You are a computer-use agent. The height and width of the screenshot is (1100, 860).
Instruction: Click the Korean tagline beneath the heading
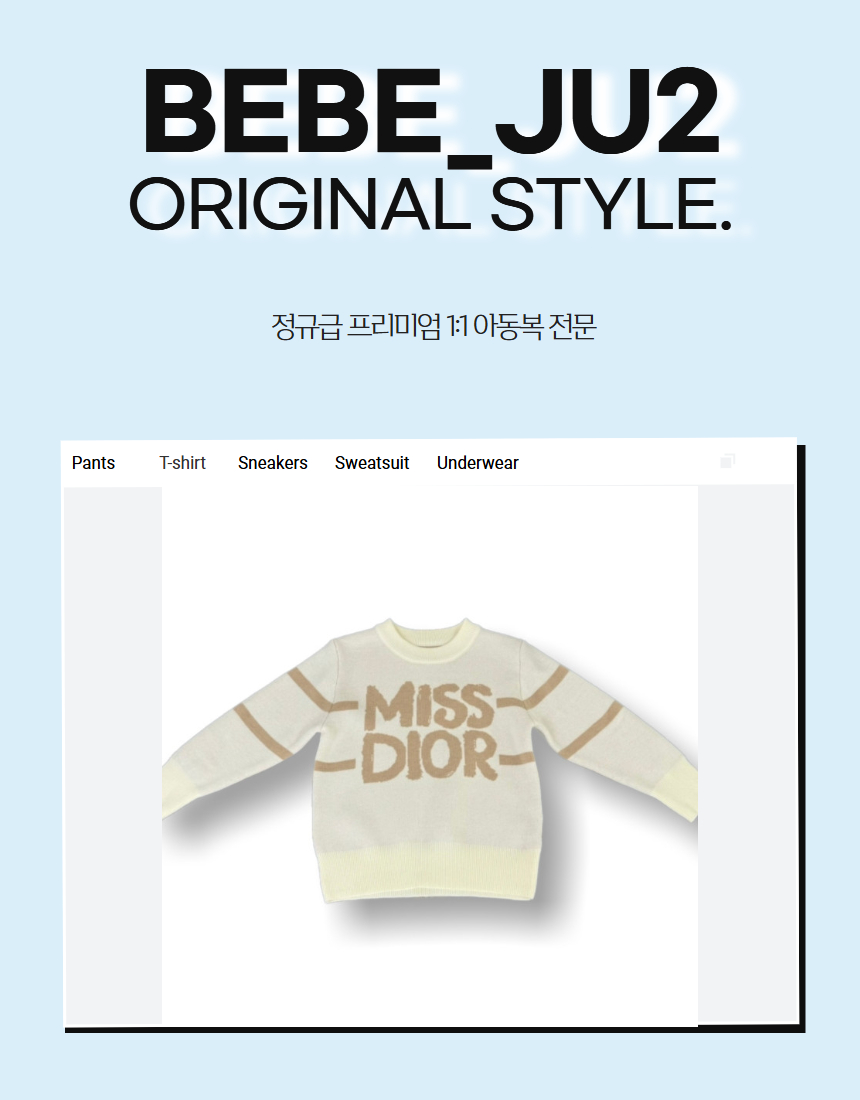click(x=434, y=326)
